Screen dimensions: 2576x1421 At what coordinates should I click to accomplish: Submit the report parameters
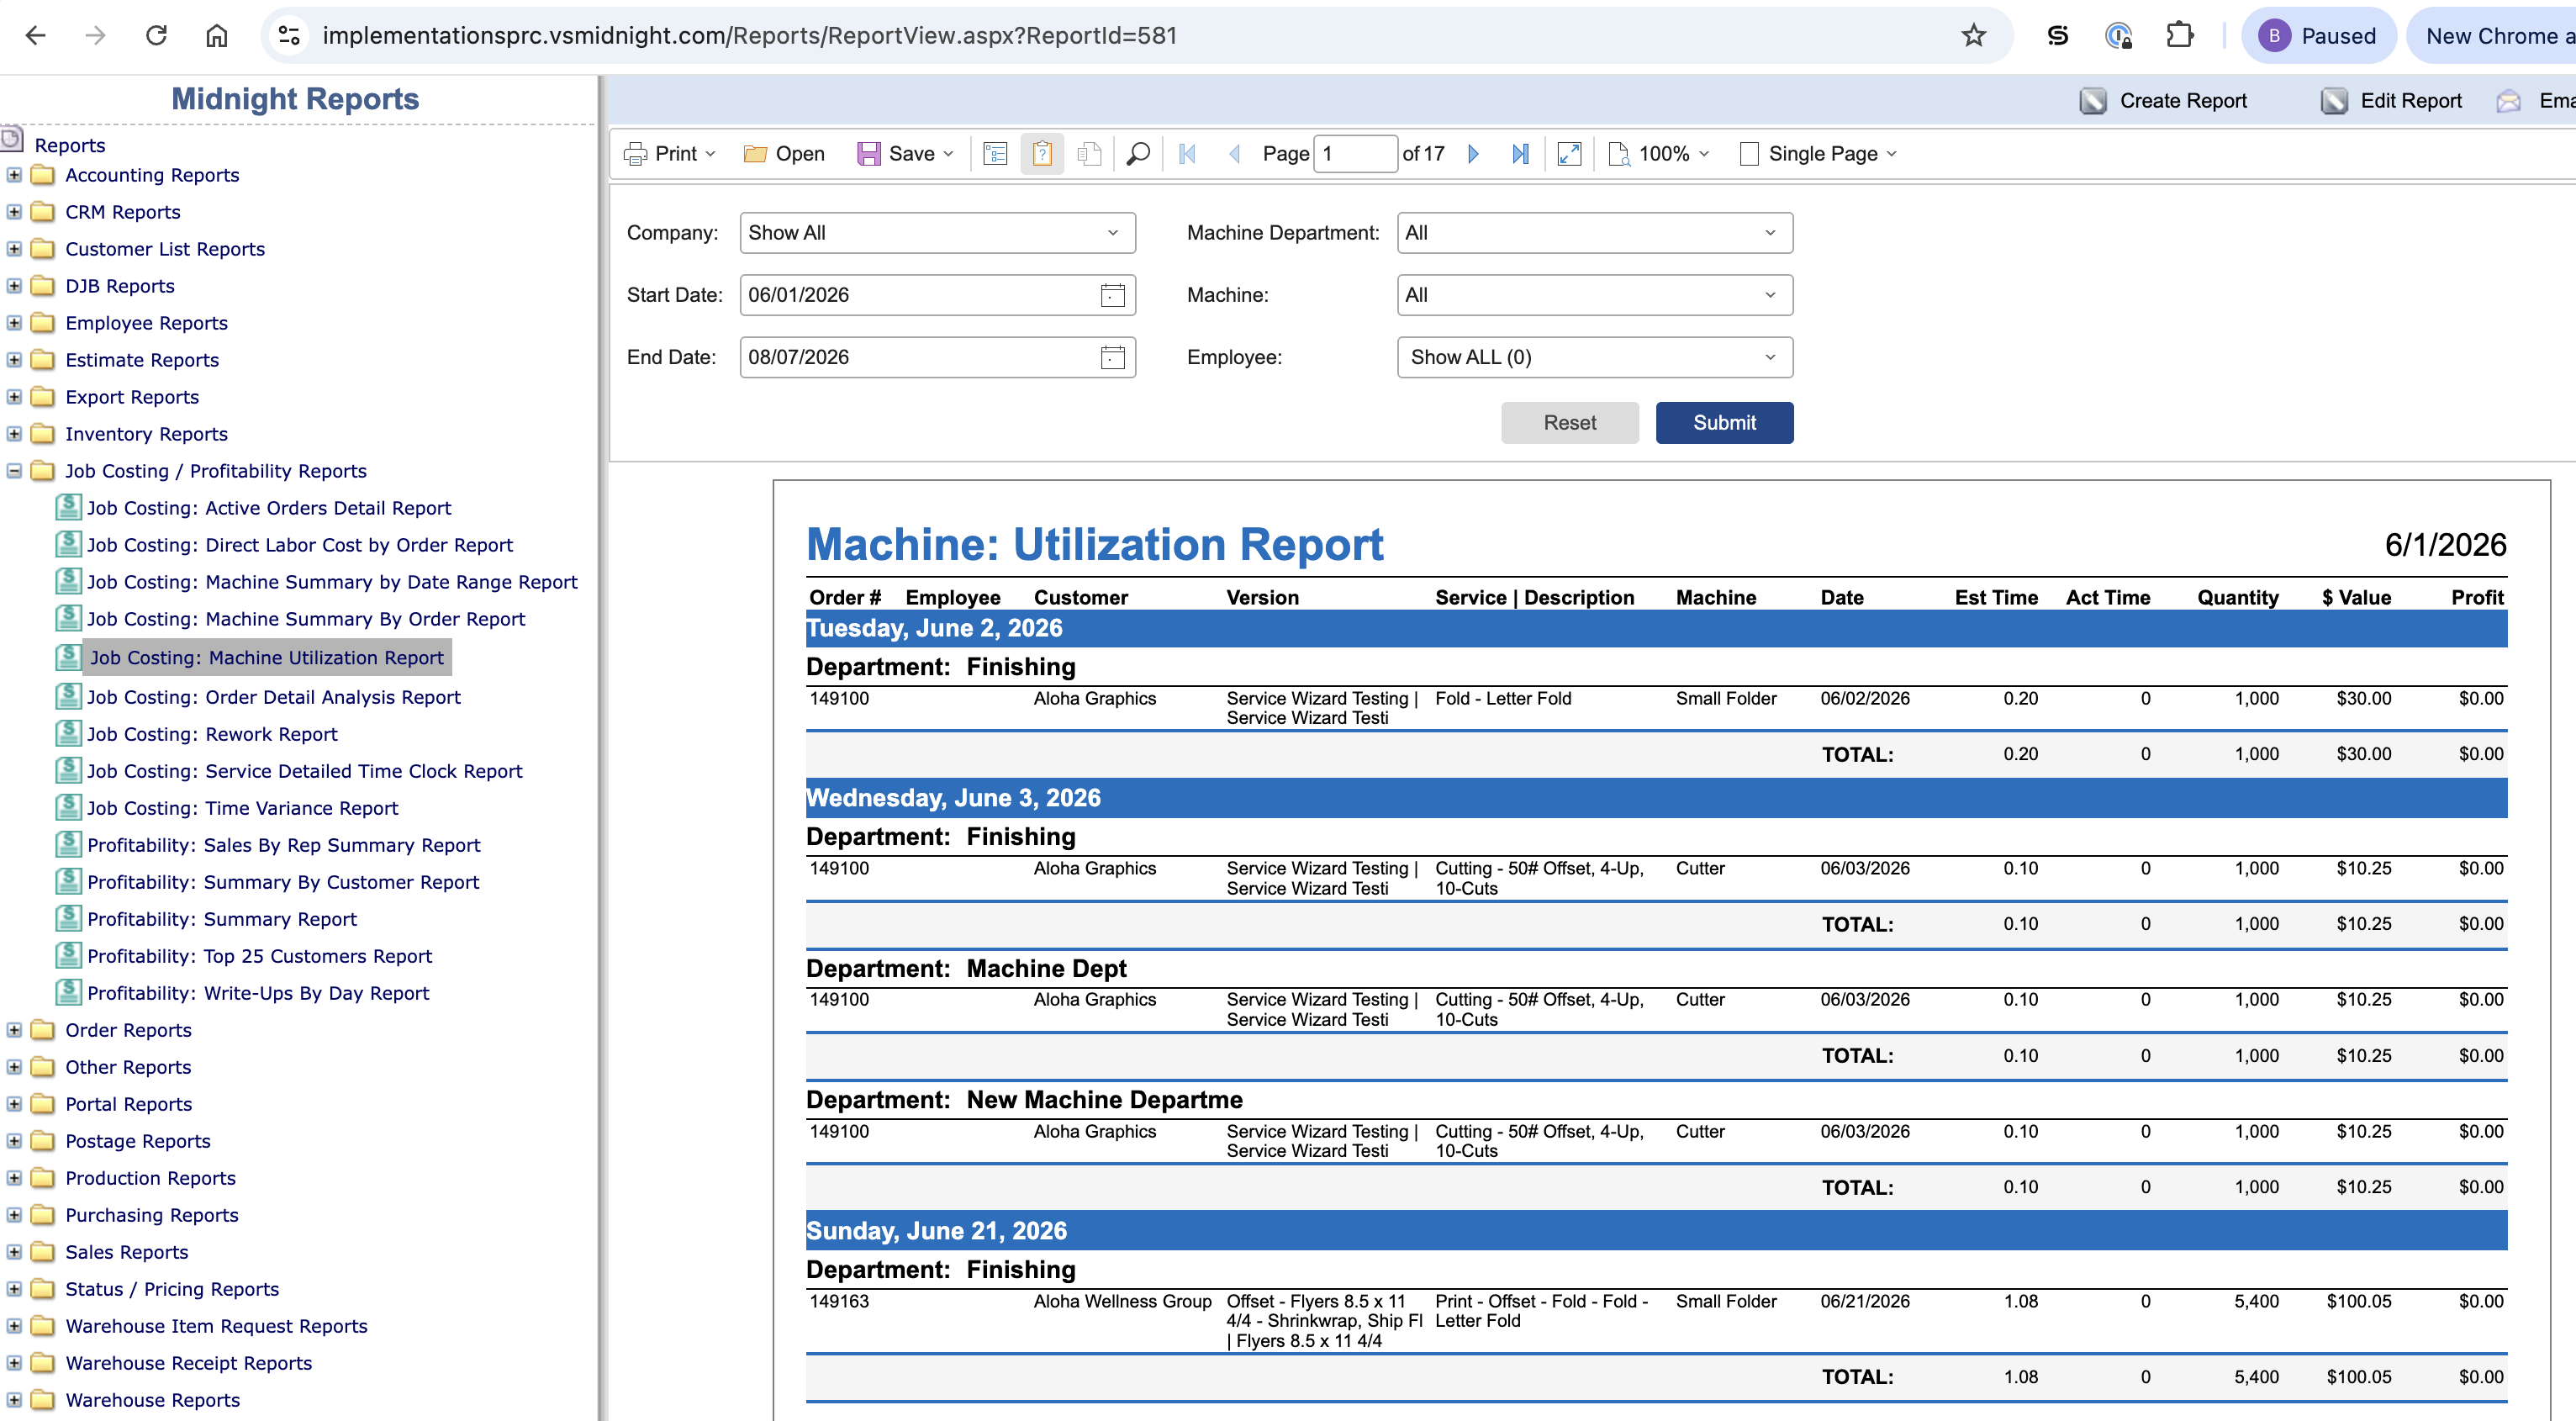(1724, 423)
